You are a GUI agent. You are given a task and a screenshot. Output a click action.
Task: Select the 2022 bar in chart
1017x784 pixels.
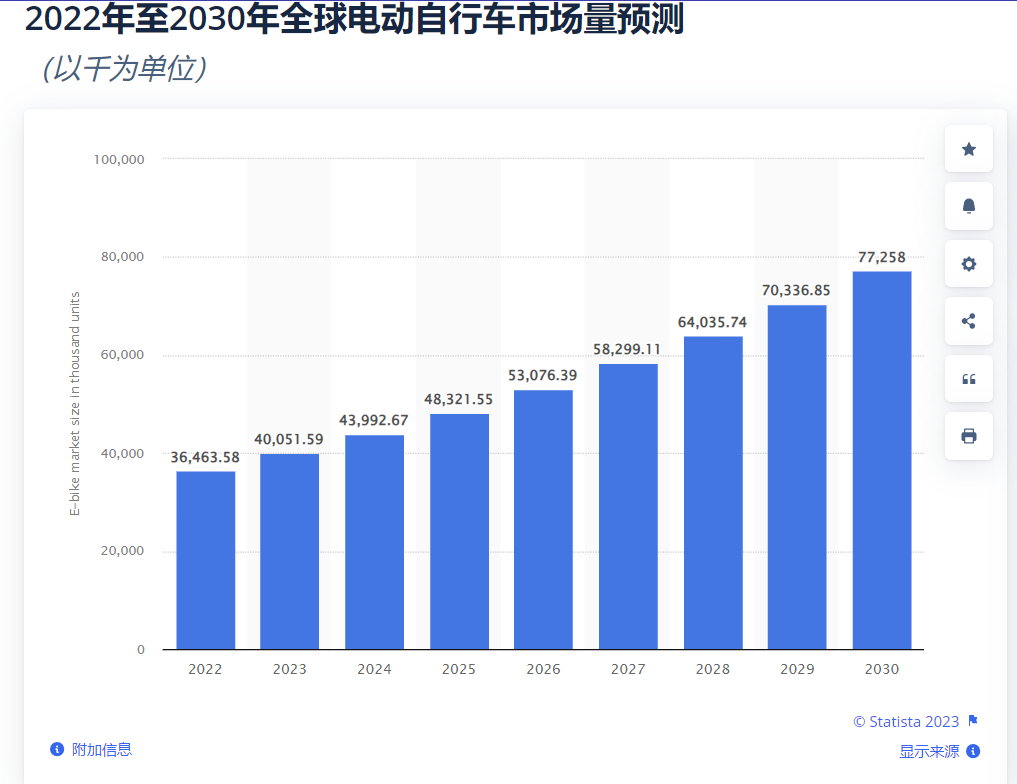[x=206, y=560]
